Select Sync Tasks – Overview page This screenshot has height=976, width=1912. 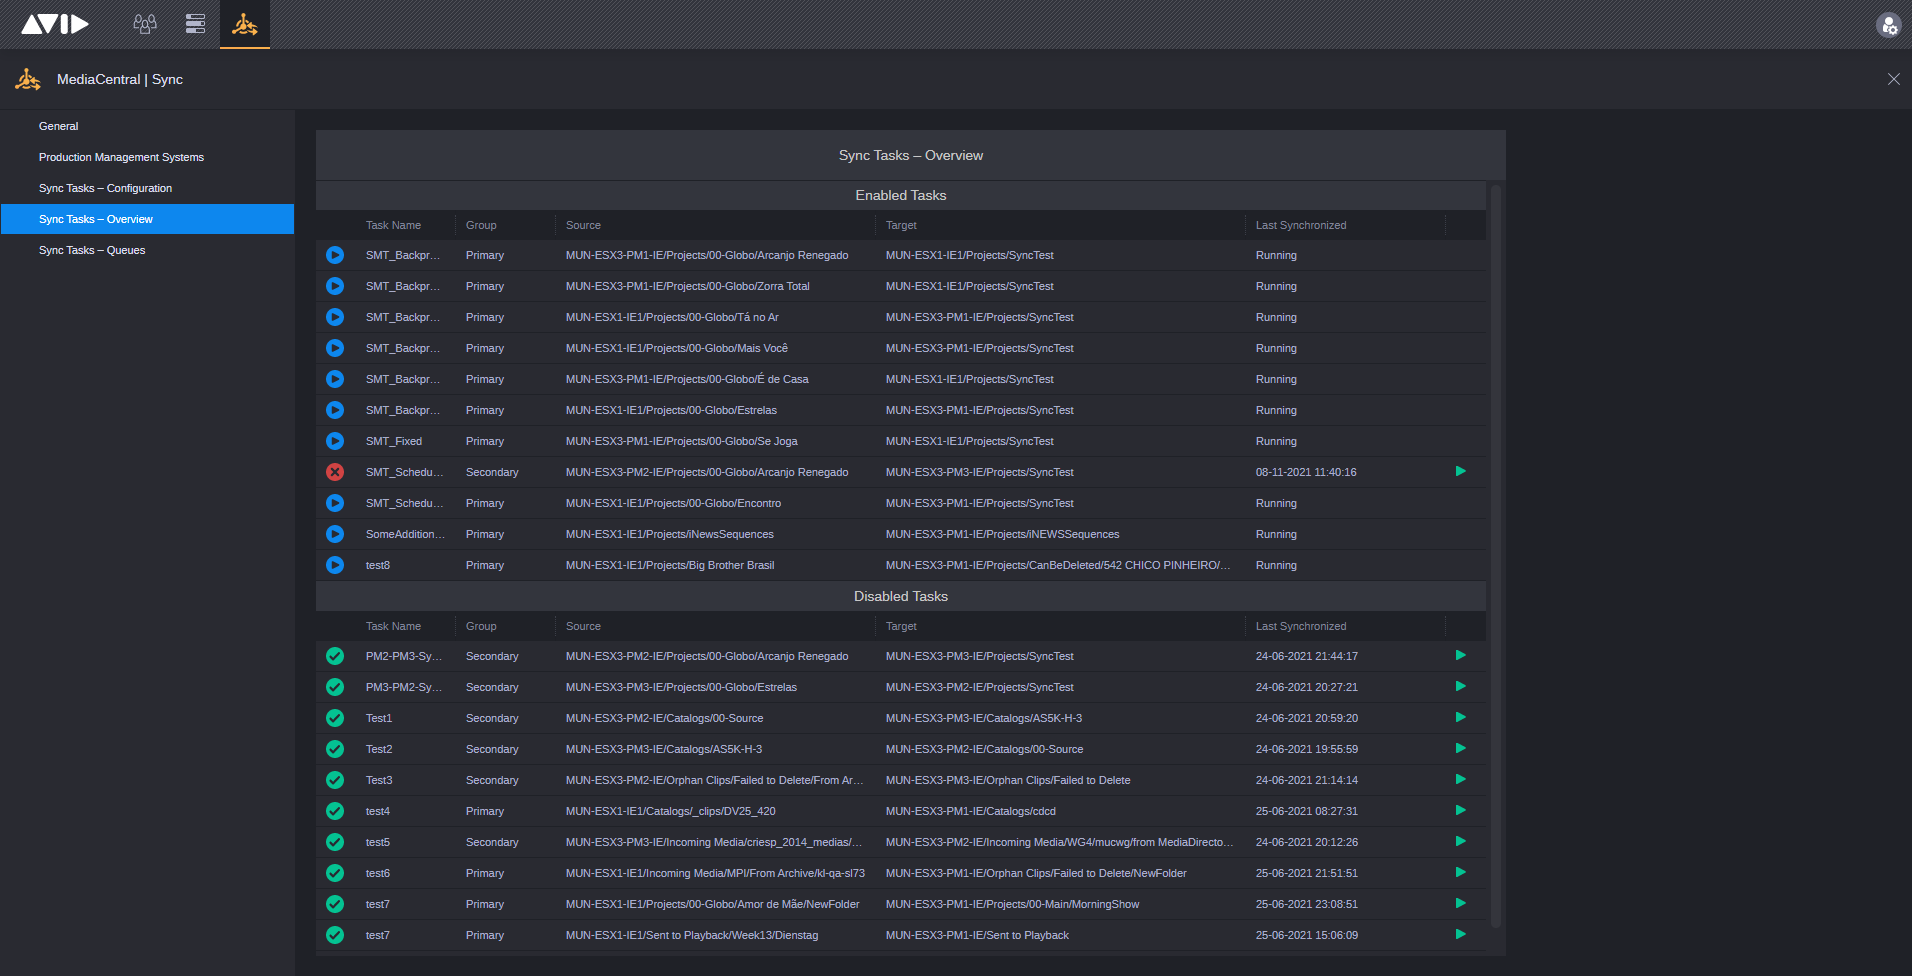[147, 219]
